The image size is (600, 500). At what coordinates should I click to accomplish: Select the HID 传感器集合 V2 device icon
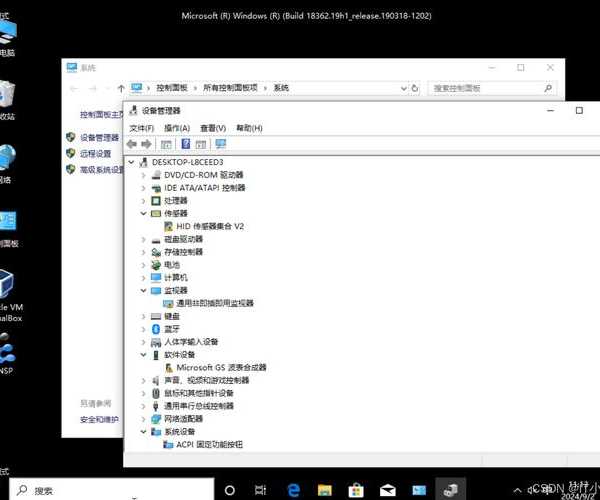168,226
